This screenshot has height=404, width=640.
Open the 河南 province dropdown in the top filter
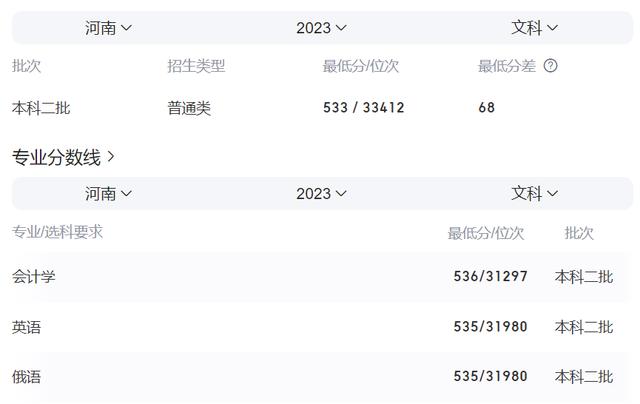[x=108, y=28]
